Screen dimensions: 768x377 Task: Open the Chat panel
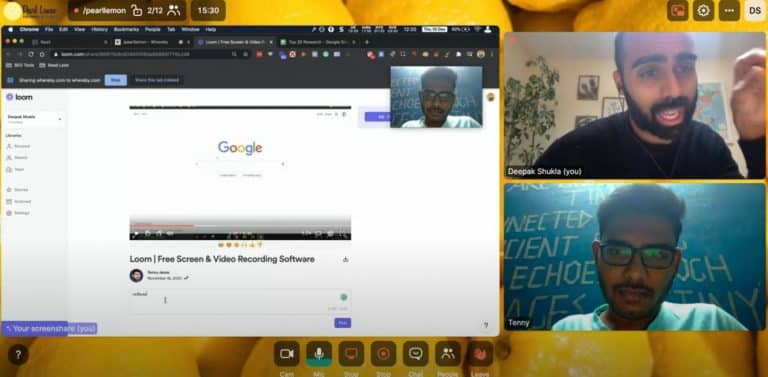[415, 353]
